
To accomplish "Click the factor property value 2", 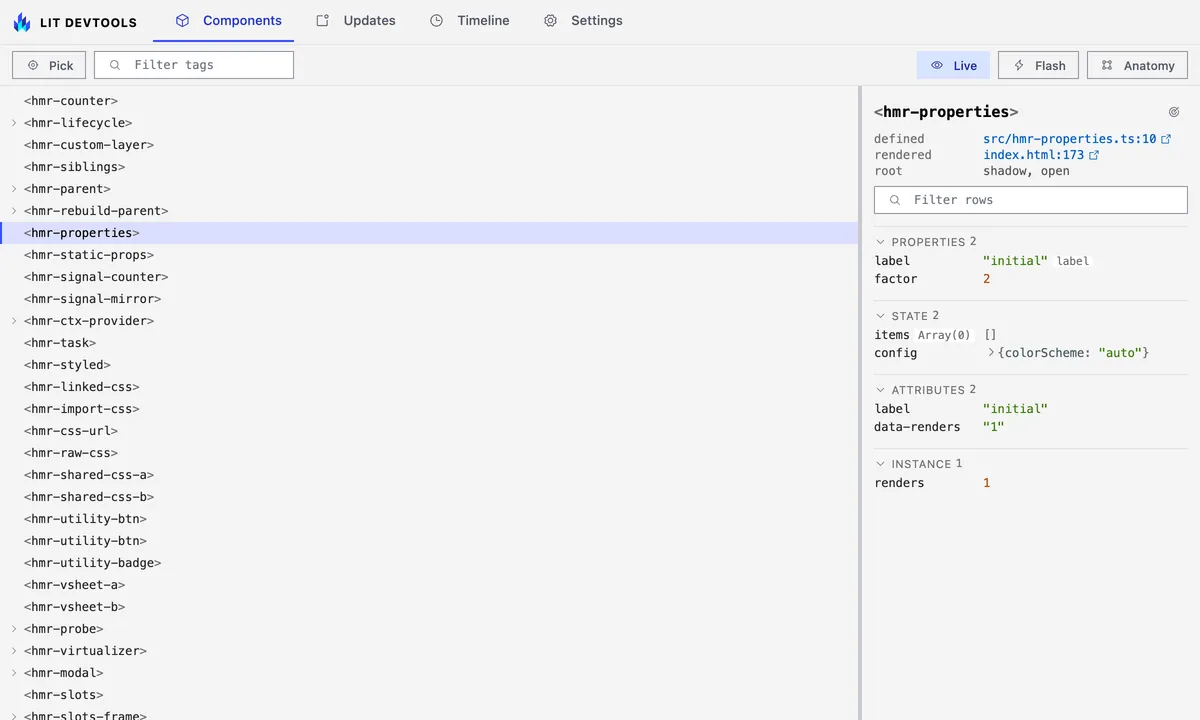I will click(987, 279).
